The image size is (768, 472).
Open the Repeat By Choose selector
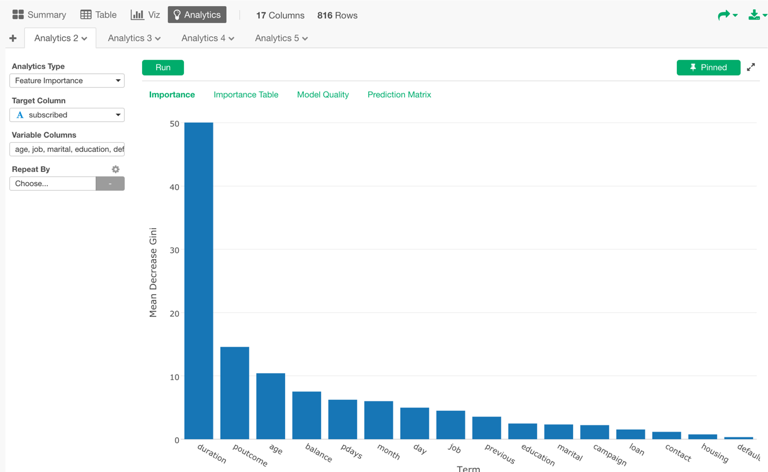tap(53, 184)
